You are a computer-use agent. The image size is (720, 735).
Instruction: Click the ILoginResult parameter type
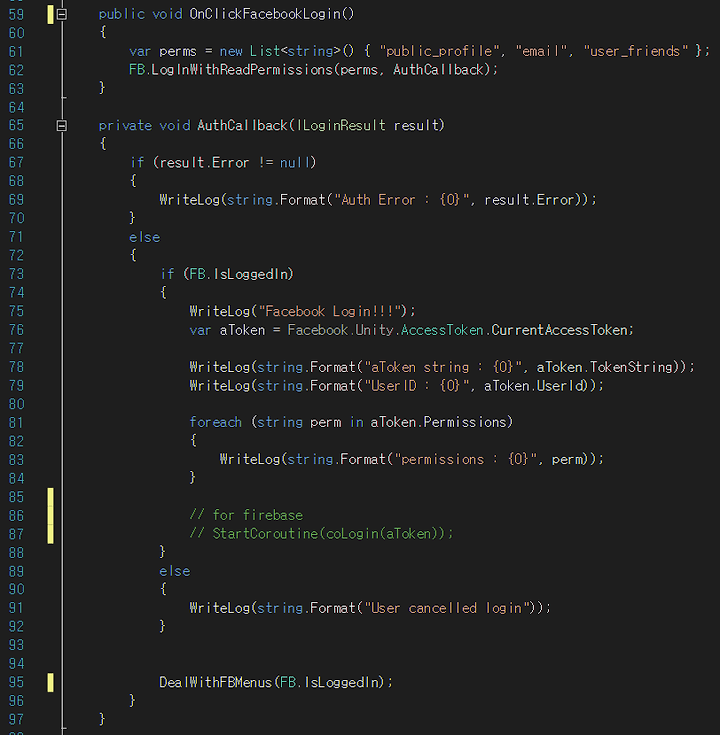(x=341, y=126)
